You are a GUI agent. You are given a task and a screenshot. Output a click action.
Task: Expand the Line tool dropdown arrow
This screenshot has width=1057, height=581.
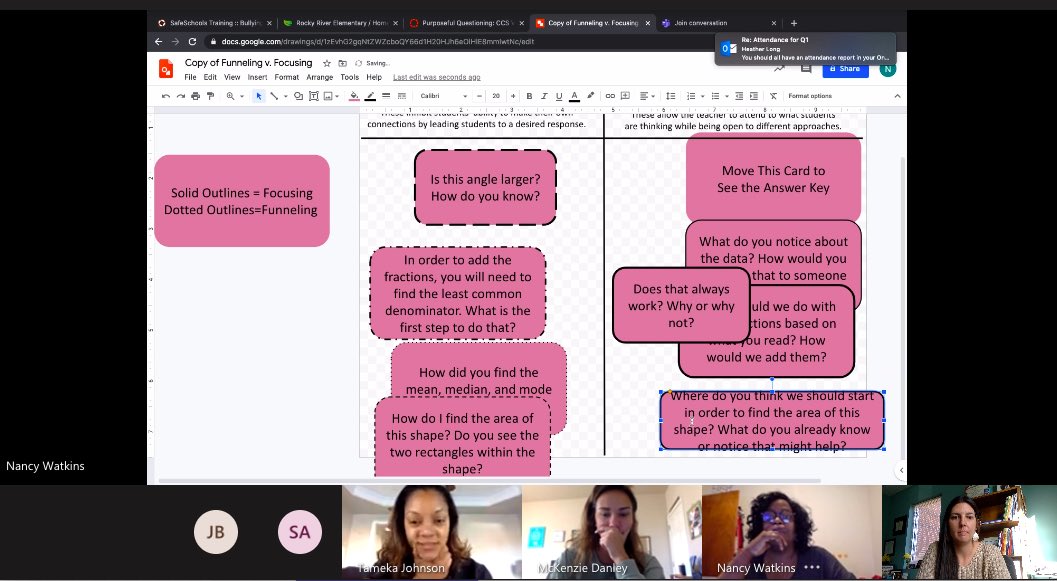pyautogui.click(x=285, y=96)
